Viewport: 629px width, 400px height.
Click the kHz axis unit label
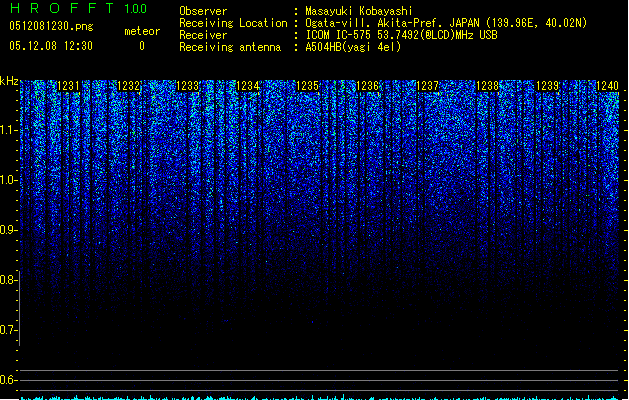[9, 81]
